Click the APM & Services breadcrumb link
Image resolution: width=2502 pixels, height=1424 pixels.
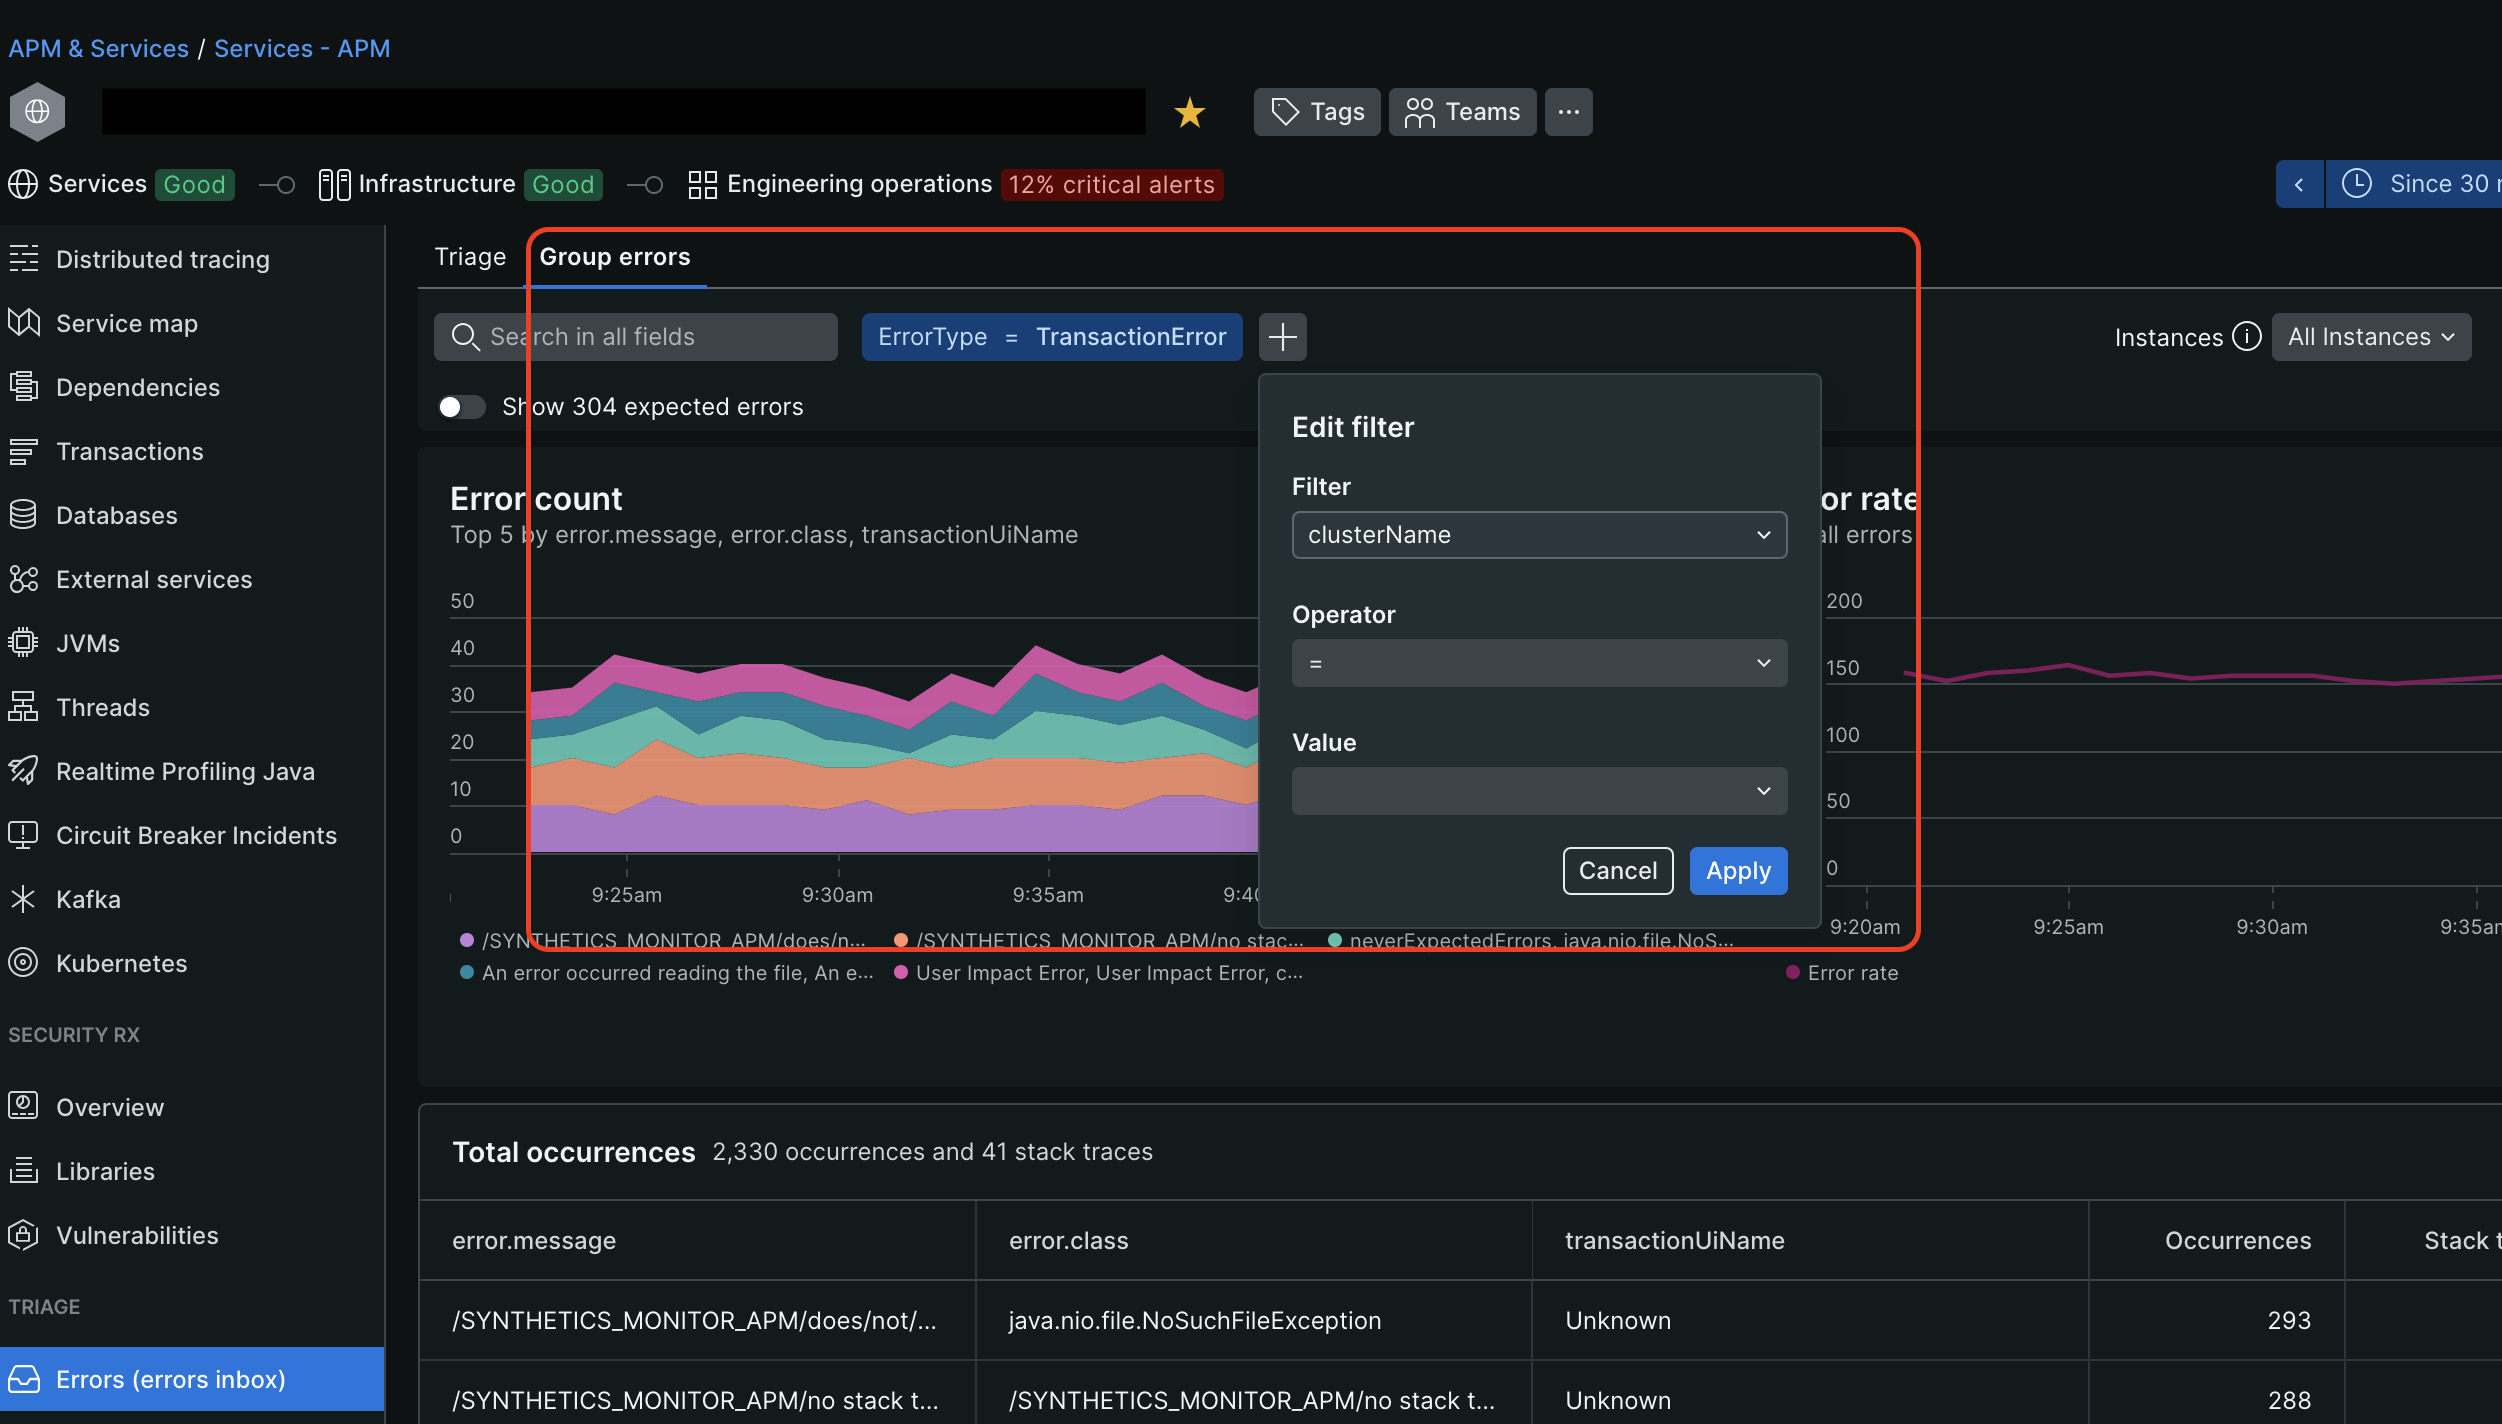click(98, 48)
